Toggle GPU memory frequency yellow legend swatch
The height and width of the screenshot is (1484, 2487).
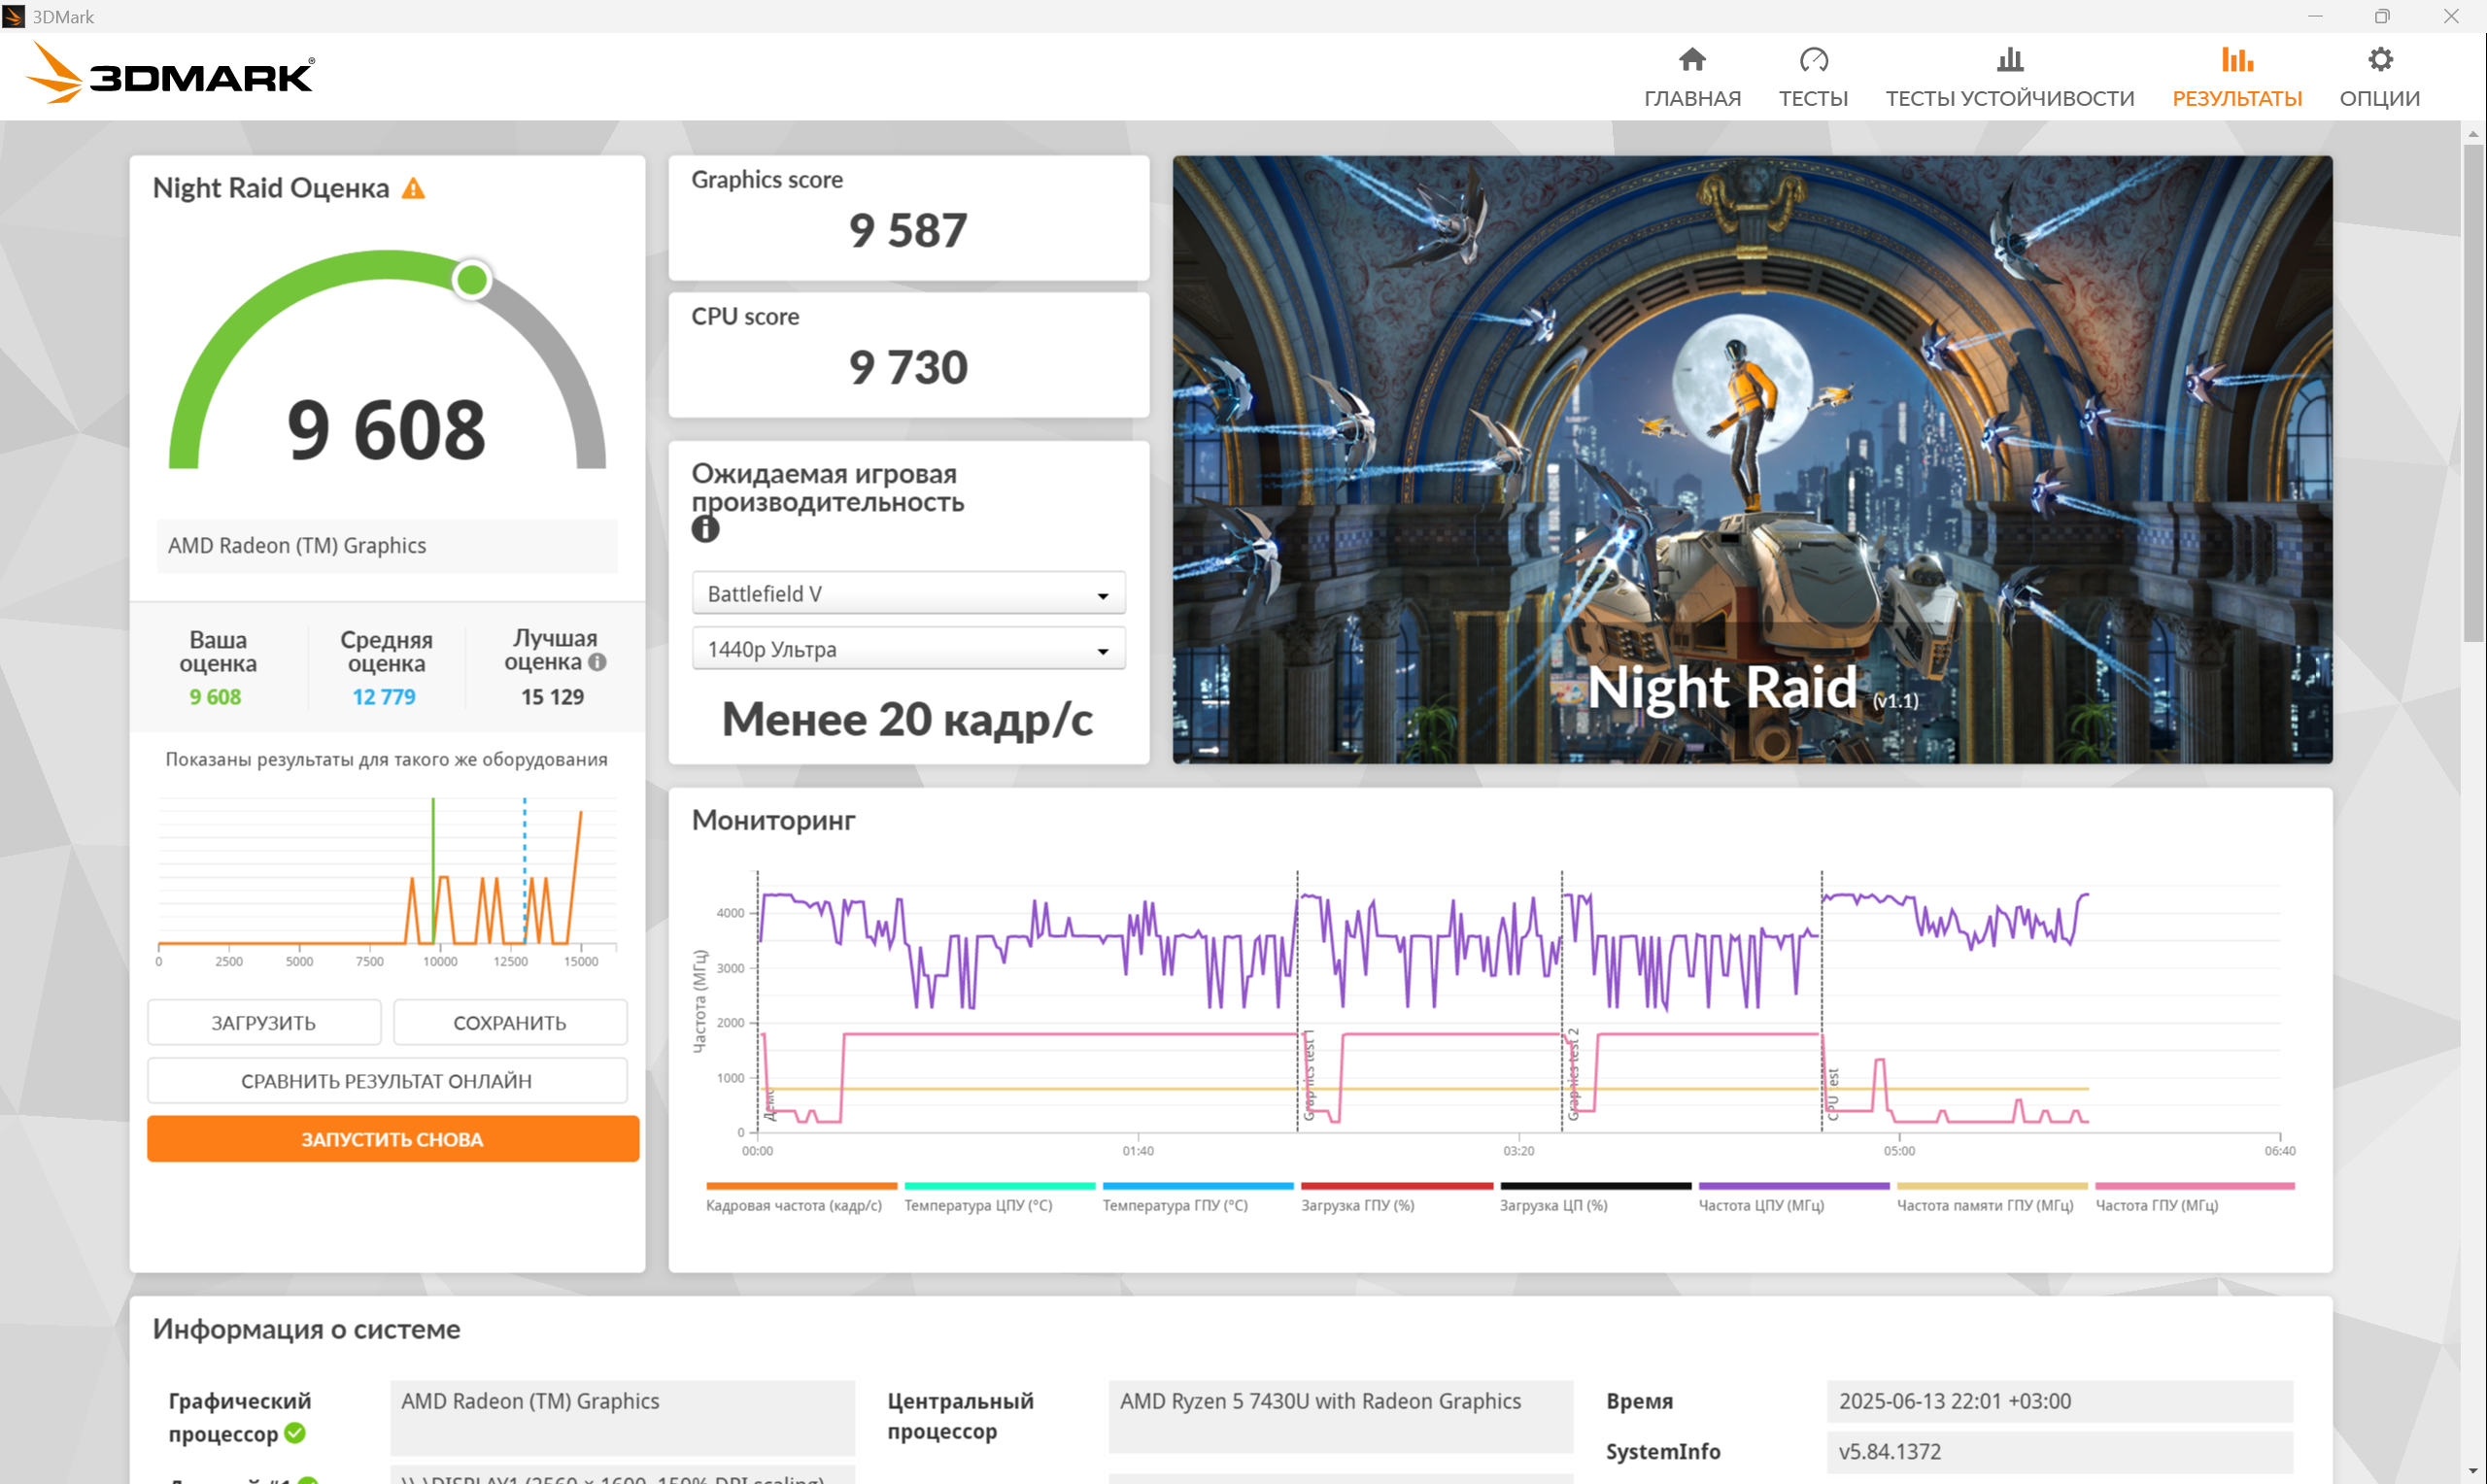point(1991,1187)
